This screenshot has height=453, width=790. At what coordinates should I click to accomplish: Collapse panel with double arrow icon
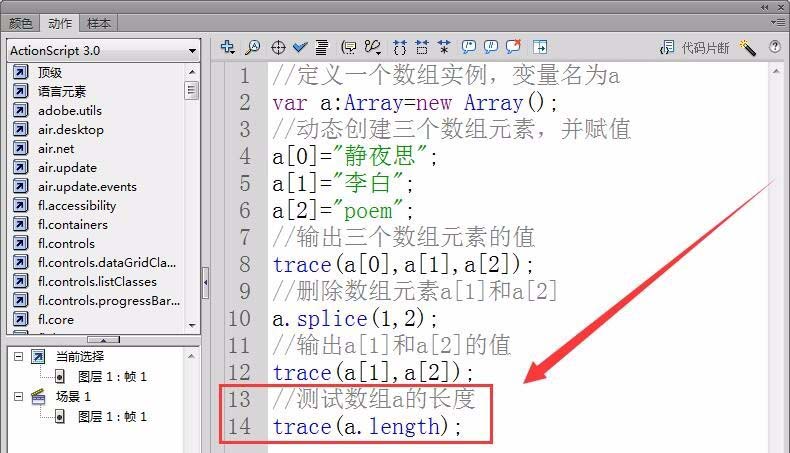pos(765,7)
